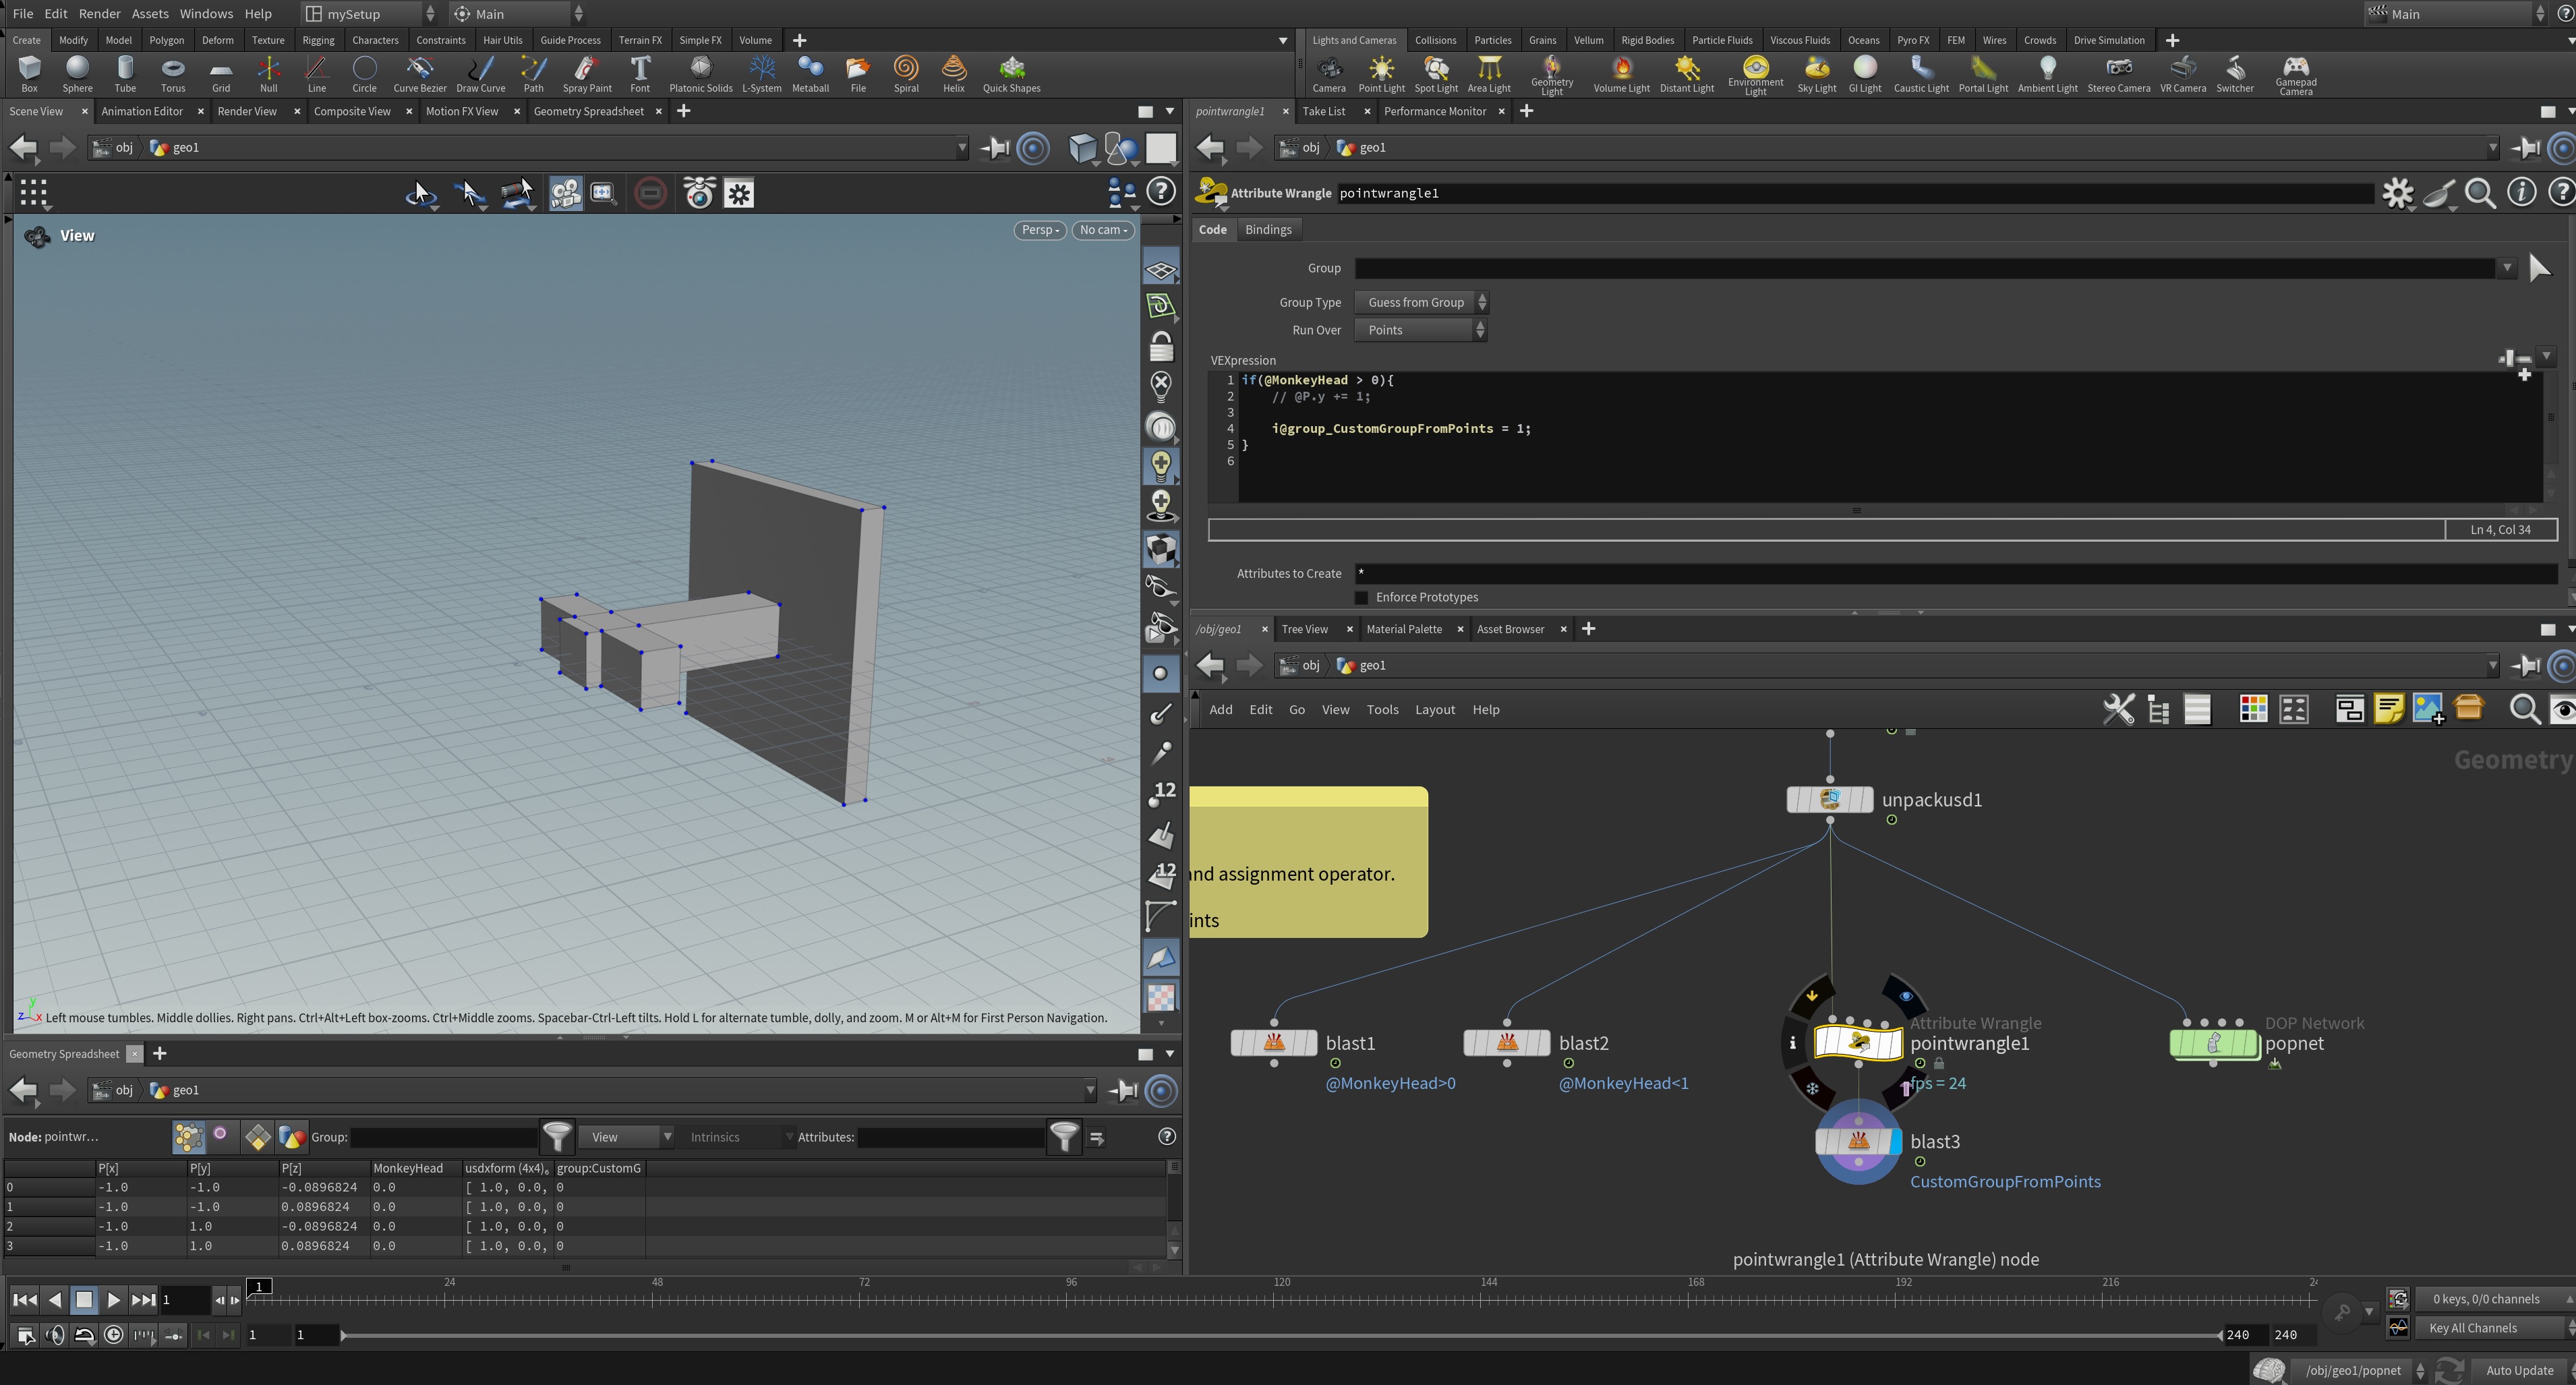Open node info for pointwrangle1 parameters
This screenshot has width=2576, height=1385.
(2521, 193)
